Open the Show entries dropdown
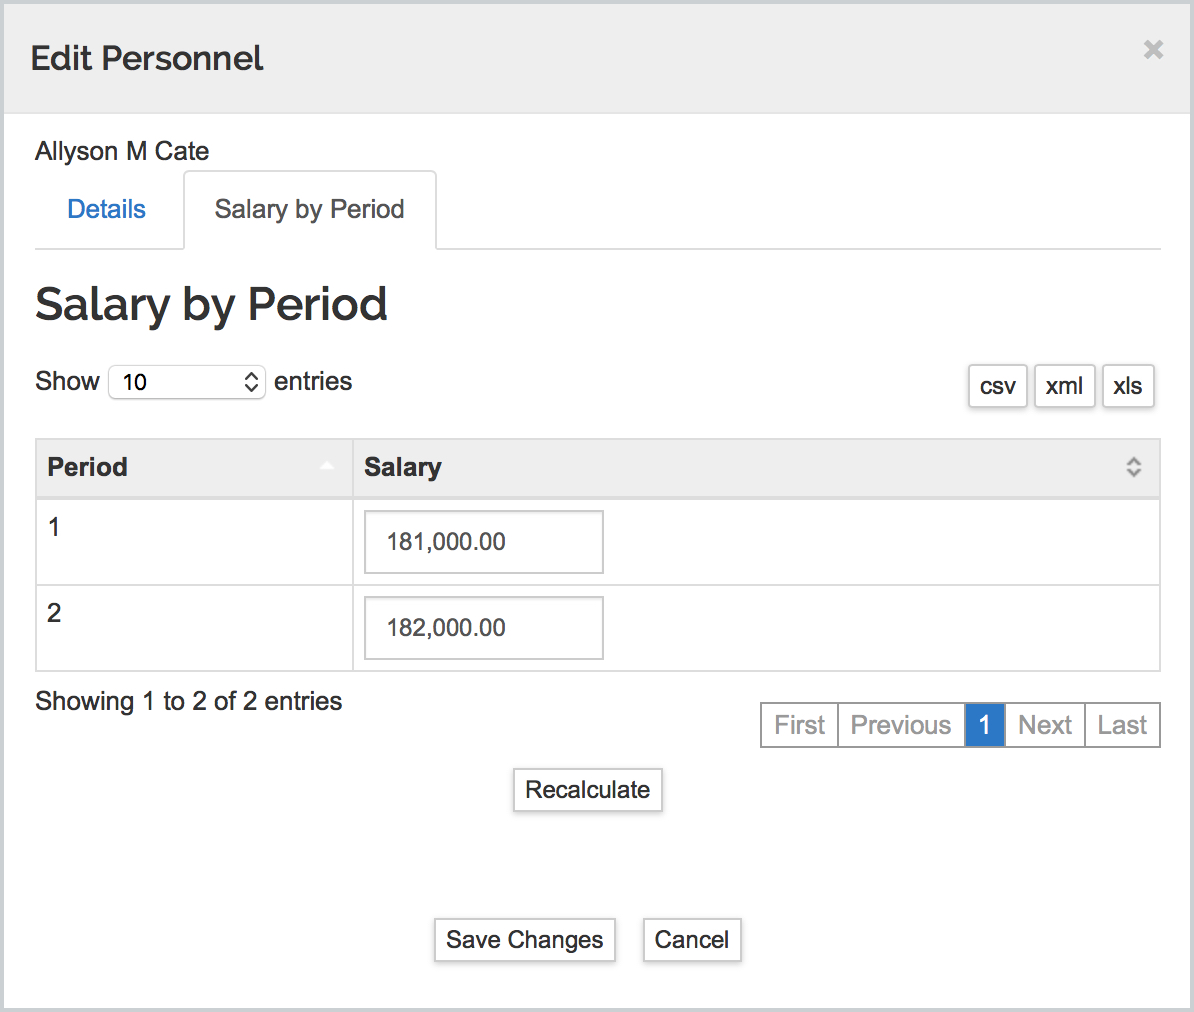 click(x=187, y=381)
